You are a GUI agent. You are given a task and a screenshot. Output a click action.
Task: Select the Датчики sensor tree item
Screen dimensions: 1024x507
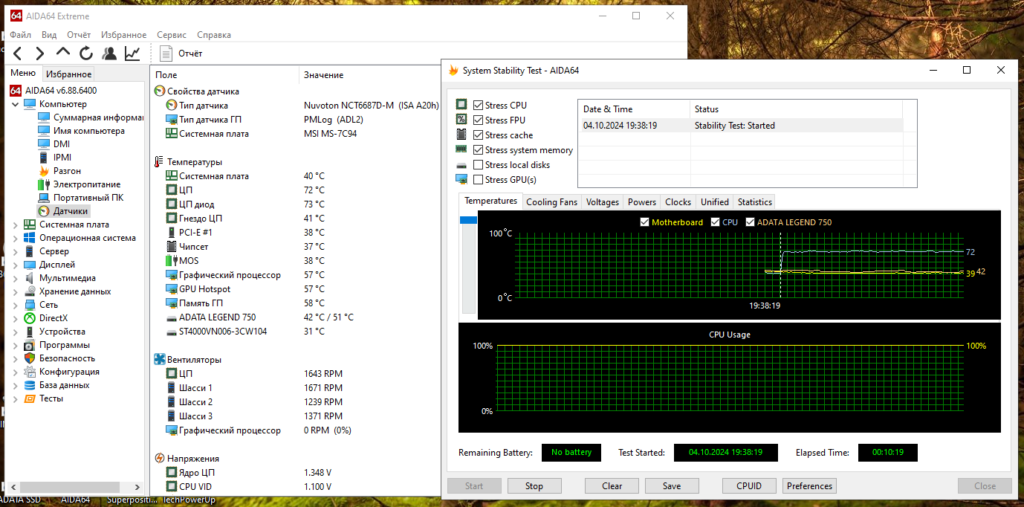tap(71, 211)
